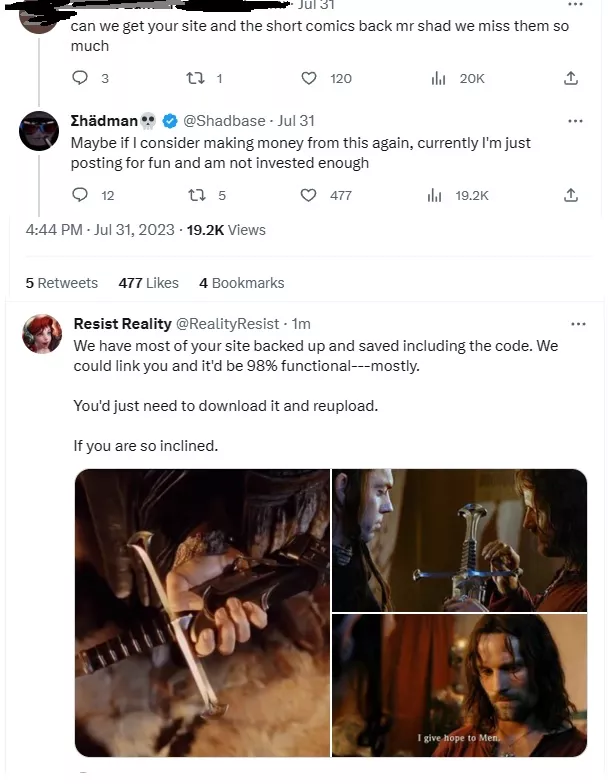View analytics showing 19.2K views
This screenshot has height=784, width=608.
436,195
